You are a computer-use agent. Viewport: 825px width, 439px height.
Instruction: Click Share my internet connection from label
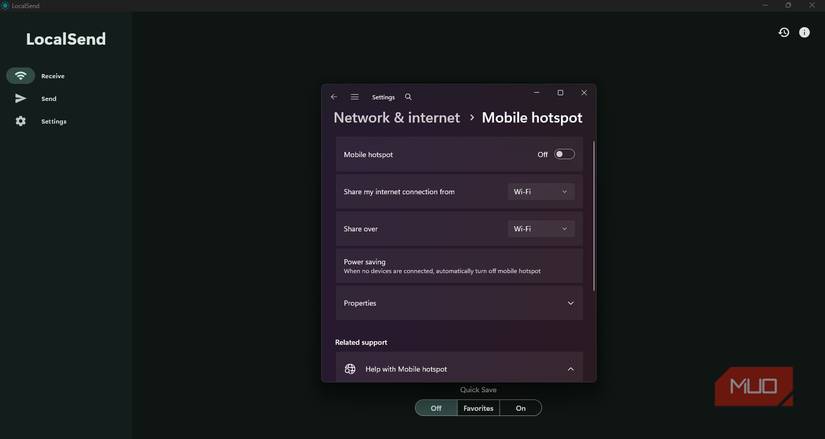399,192
